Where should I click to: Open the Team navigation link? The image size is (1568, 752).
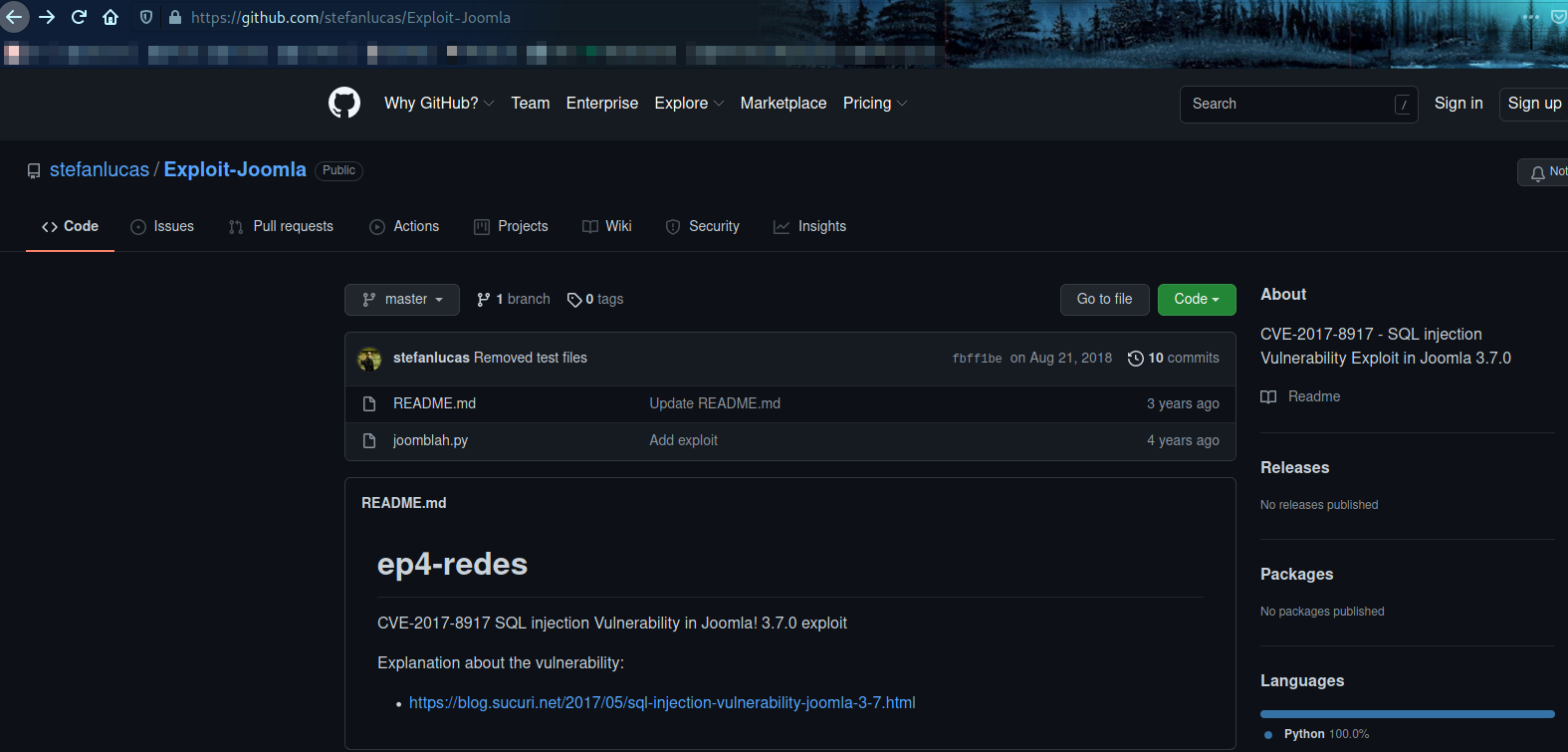click(530, 103)
